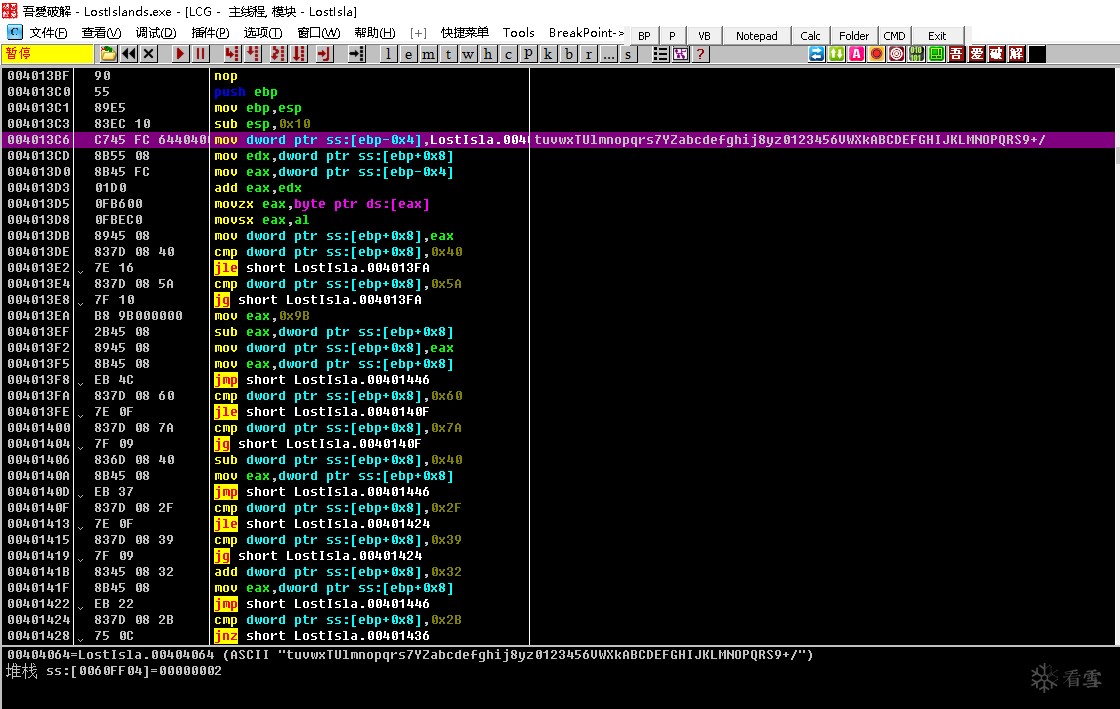Click the red target plugin icon
The image size is (1120, 709).
(x=896, y=54)
